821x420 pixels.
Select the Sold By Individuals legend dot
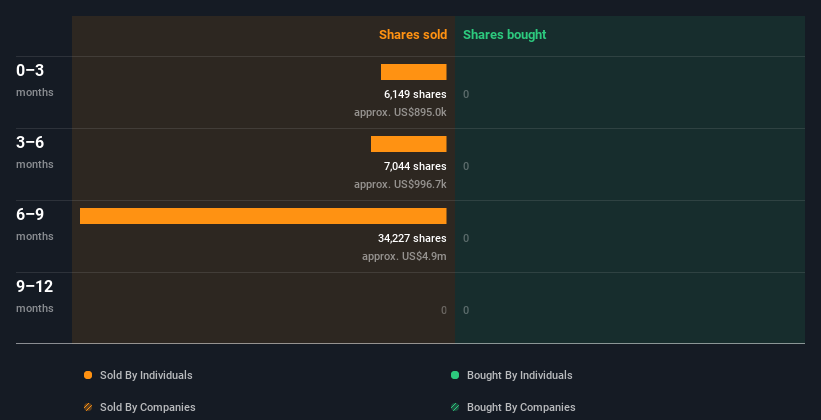click(x=88, y=375)
